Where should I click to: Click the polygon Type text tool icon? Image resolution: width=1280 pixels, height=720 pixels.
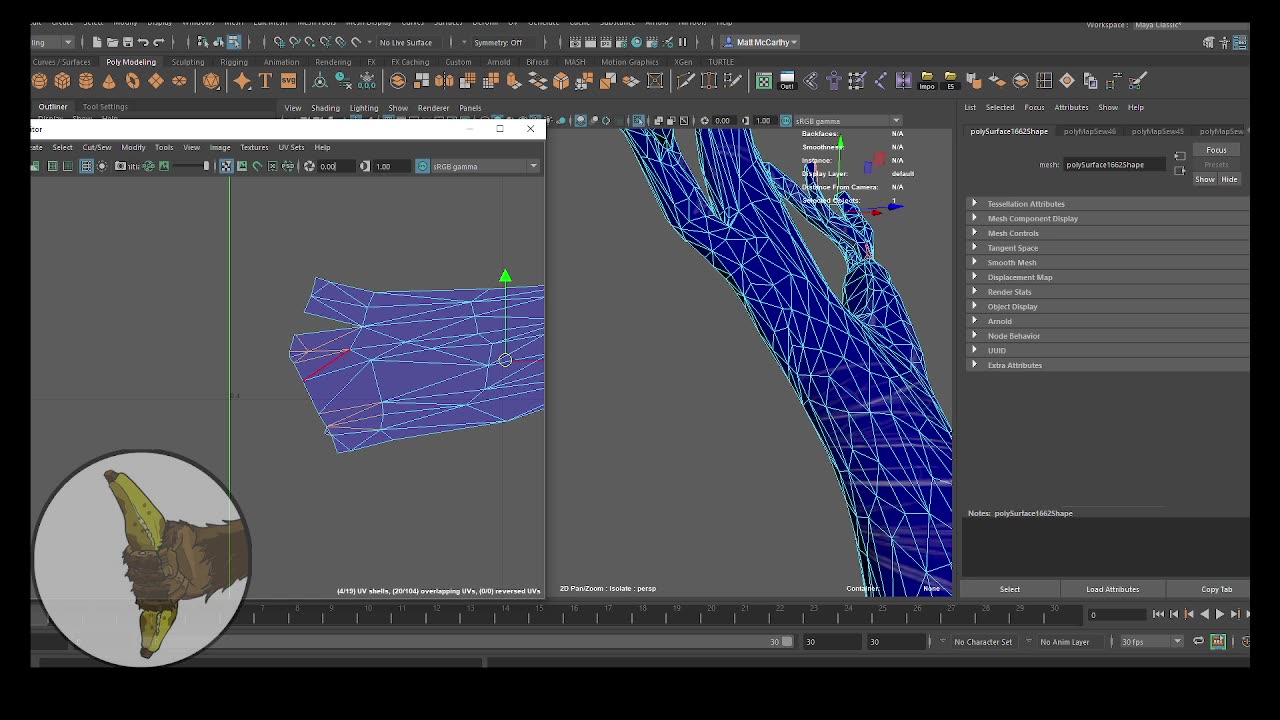[265, 81]
